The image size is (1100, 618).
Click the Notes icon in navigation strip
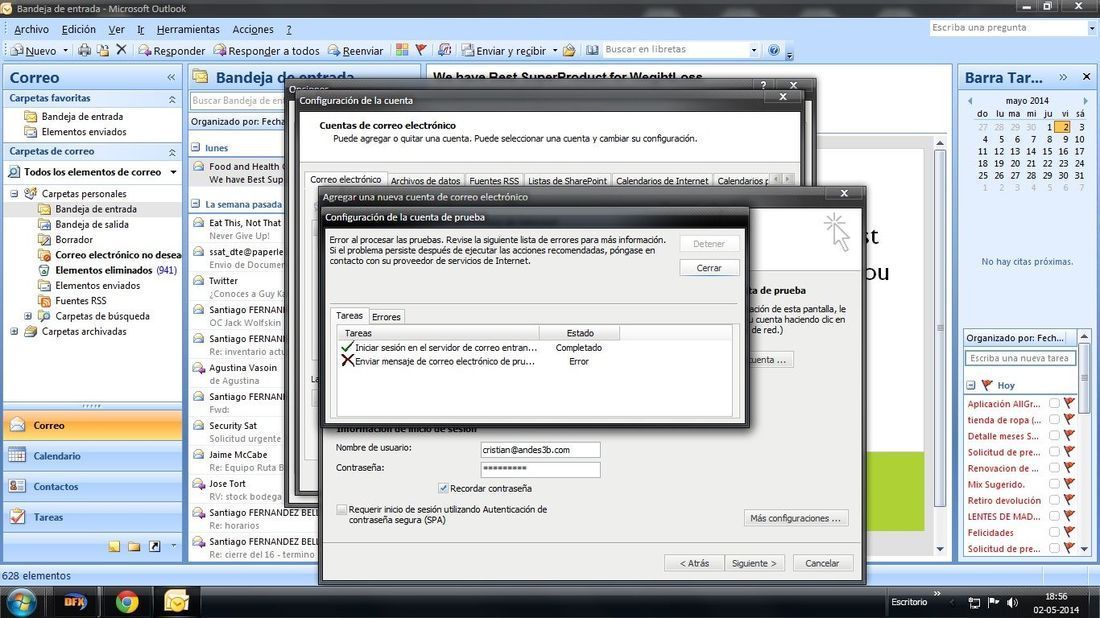coord(114,546)
